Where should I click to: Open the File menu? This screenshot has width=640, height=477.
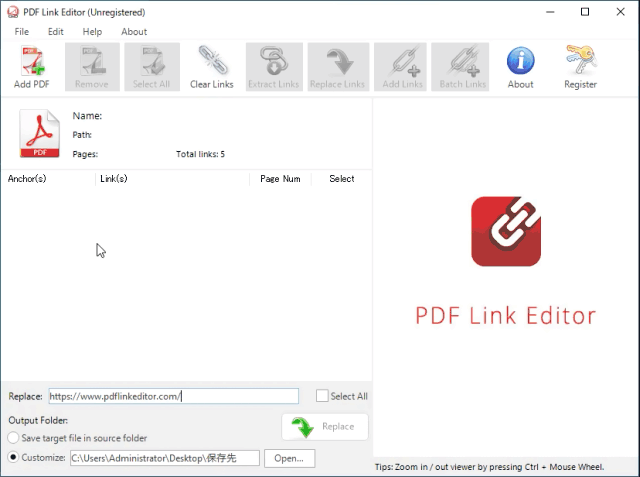coord(22,32)
